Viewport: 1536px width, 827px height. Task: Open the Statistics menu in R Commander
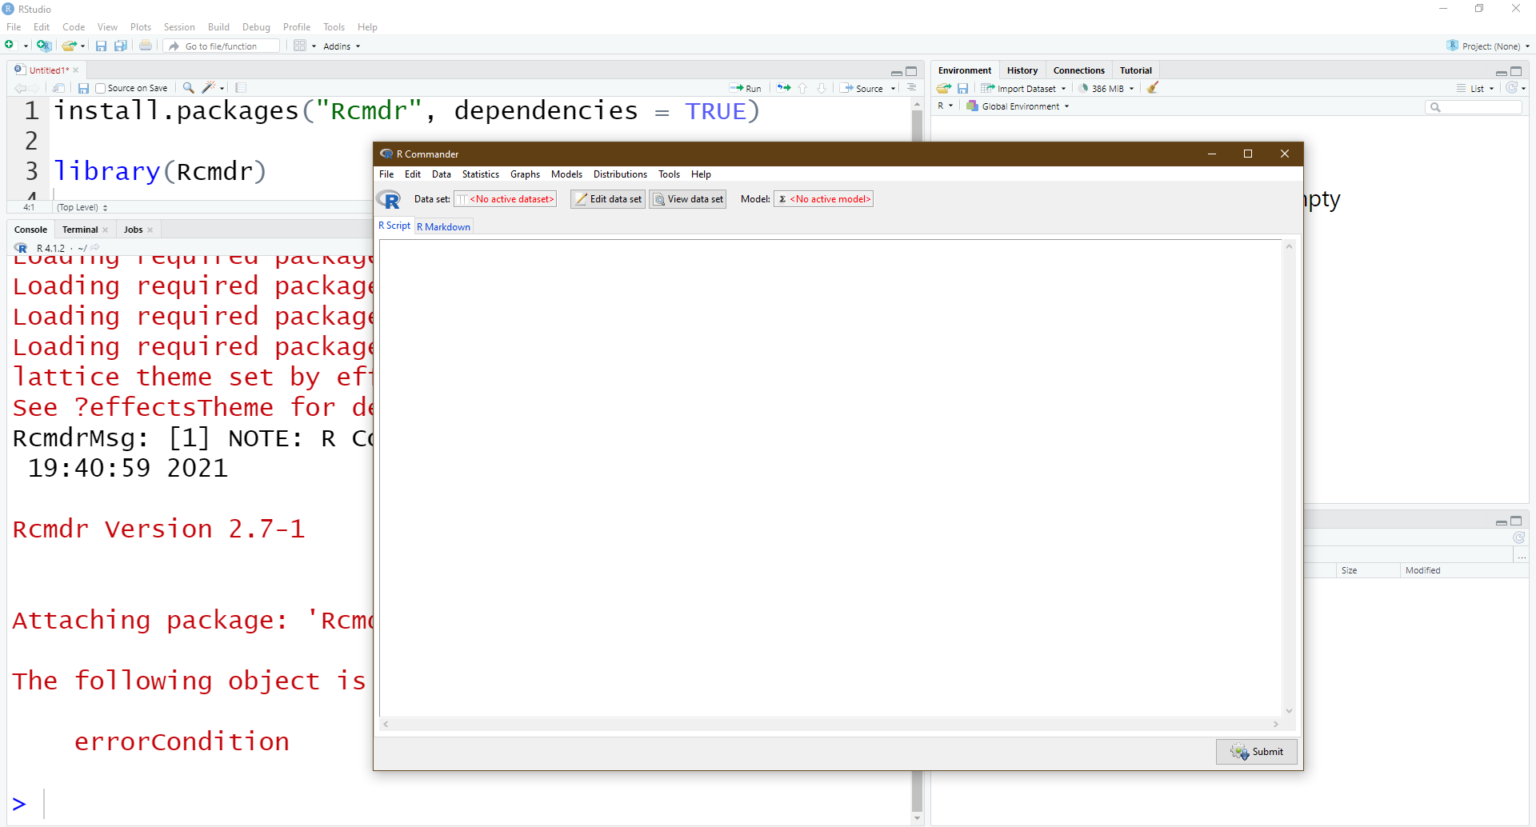tap(480, 174)
